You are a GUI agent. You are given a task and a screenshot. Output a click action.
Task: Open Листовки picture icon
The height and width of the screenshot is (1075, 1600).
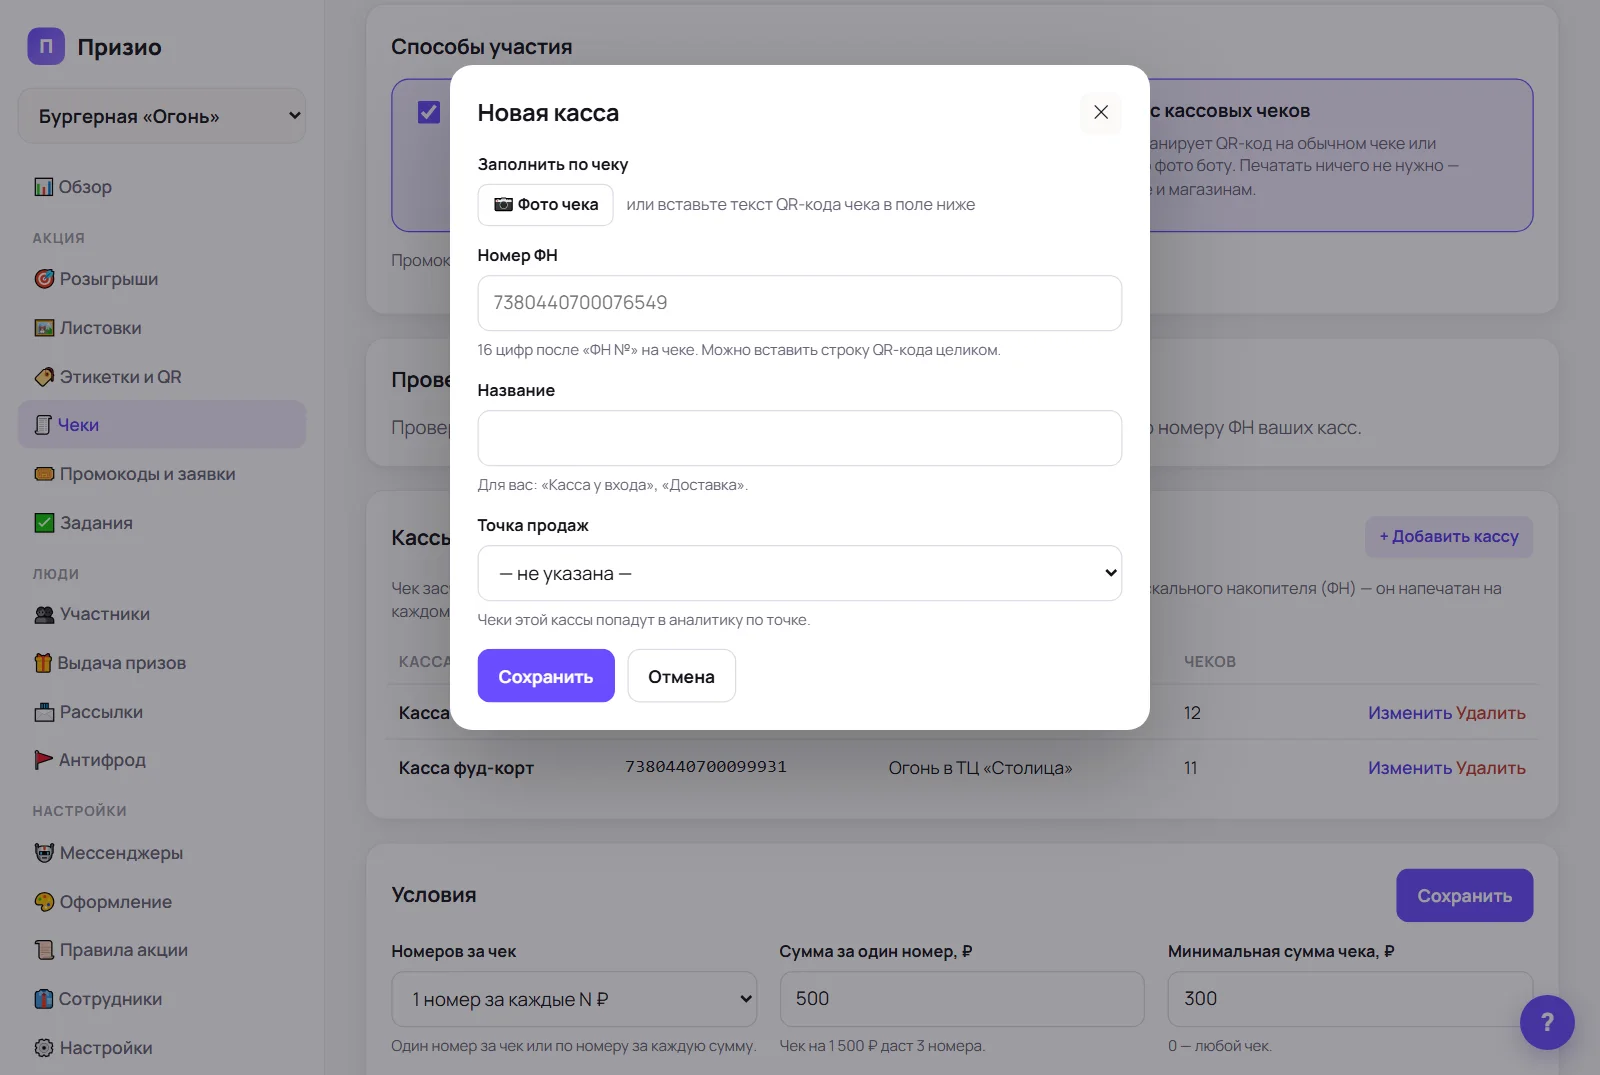[44, 328]
